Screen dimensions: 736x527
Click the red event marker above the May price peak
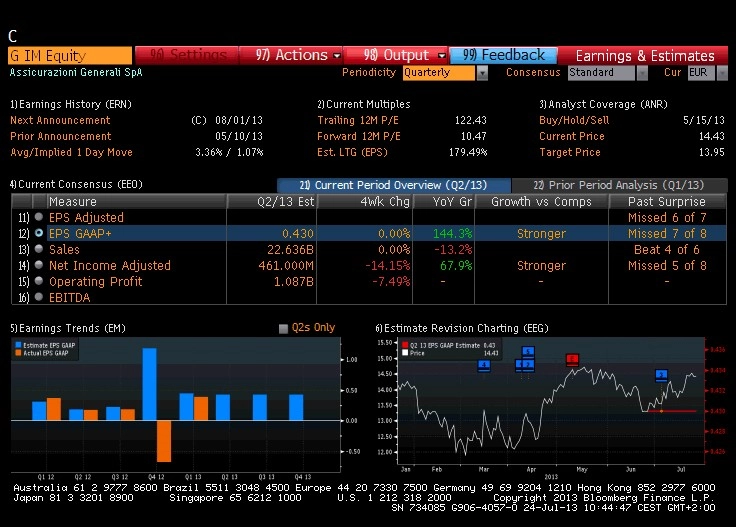pyautogui.click(x=572, y=360)
